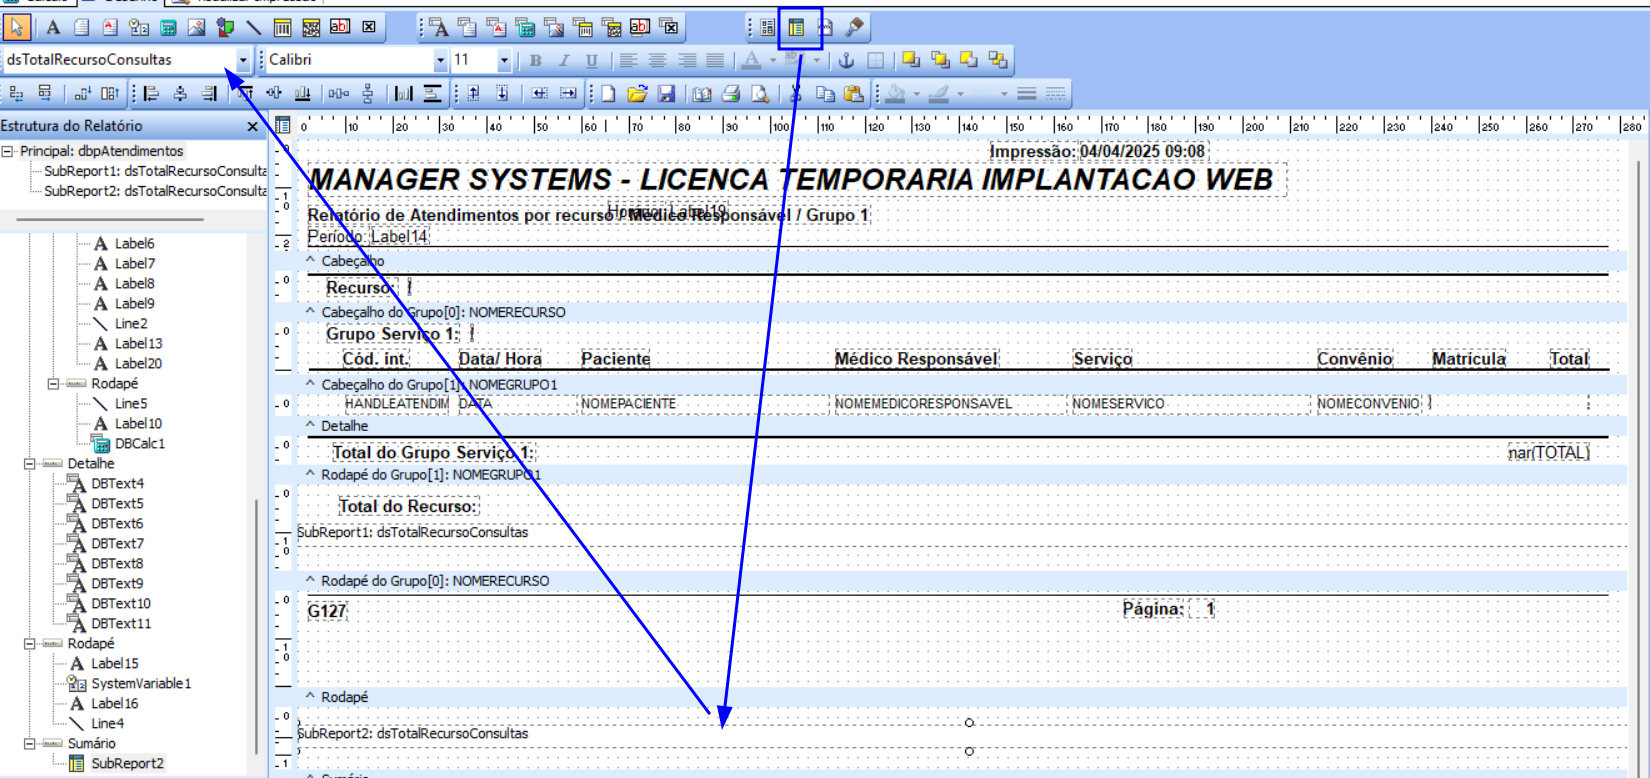Collapse the Cabeçalho band chevron
This screenshot has width=1650, height=778.
coord(310,260)
